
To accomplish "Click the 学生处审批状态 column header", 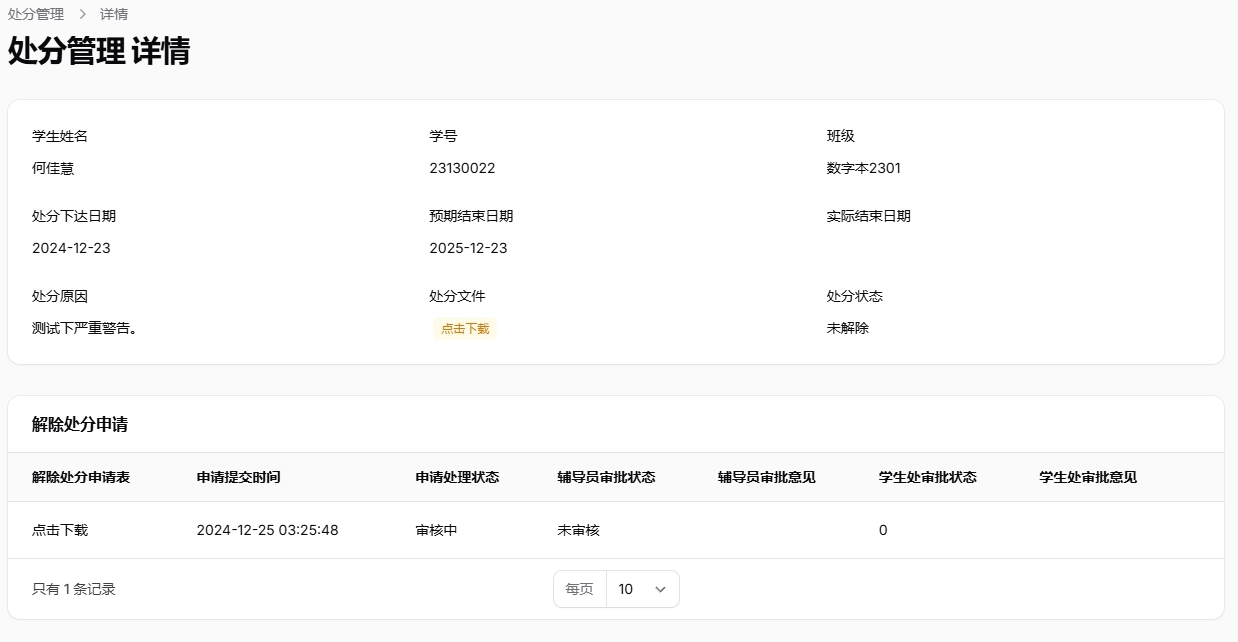I will click(928, 477).
